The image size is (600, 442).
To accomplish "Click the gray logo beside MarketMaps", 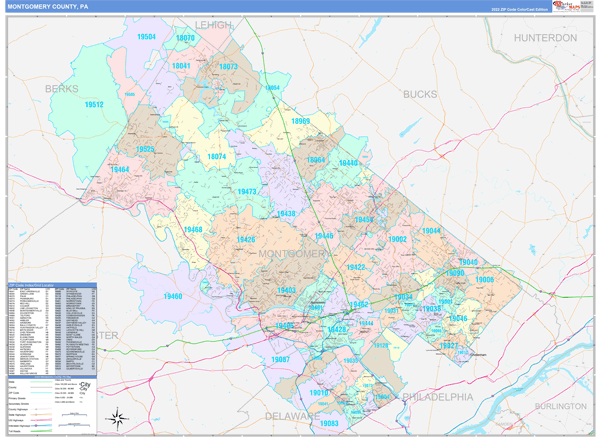I will pyautogui.click(x=587, y=6).
